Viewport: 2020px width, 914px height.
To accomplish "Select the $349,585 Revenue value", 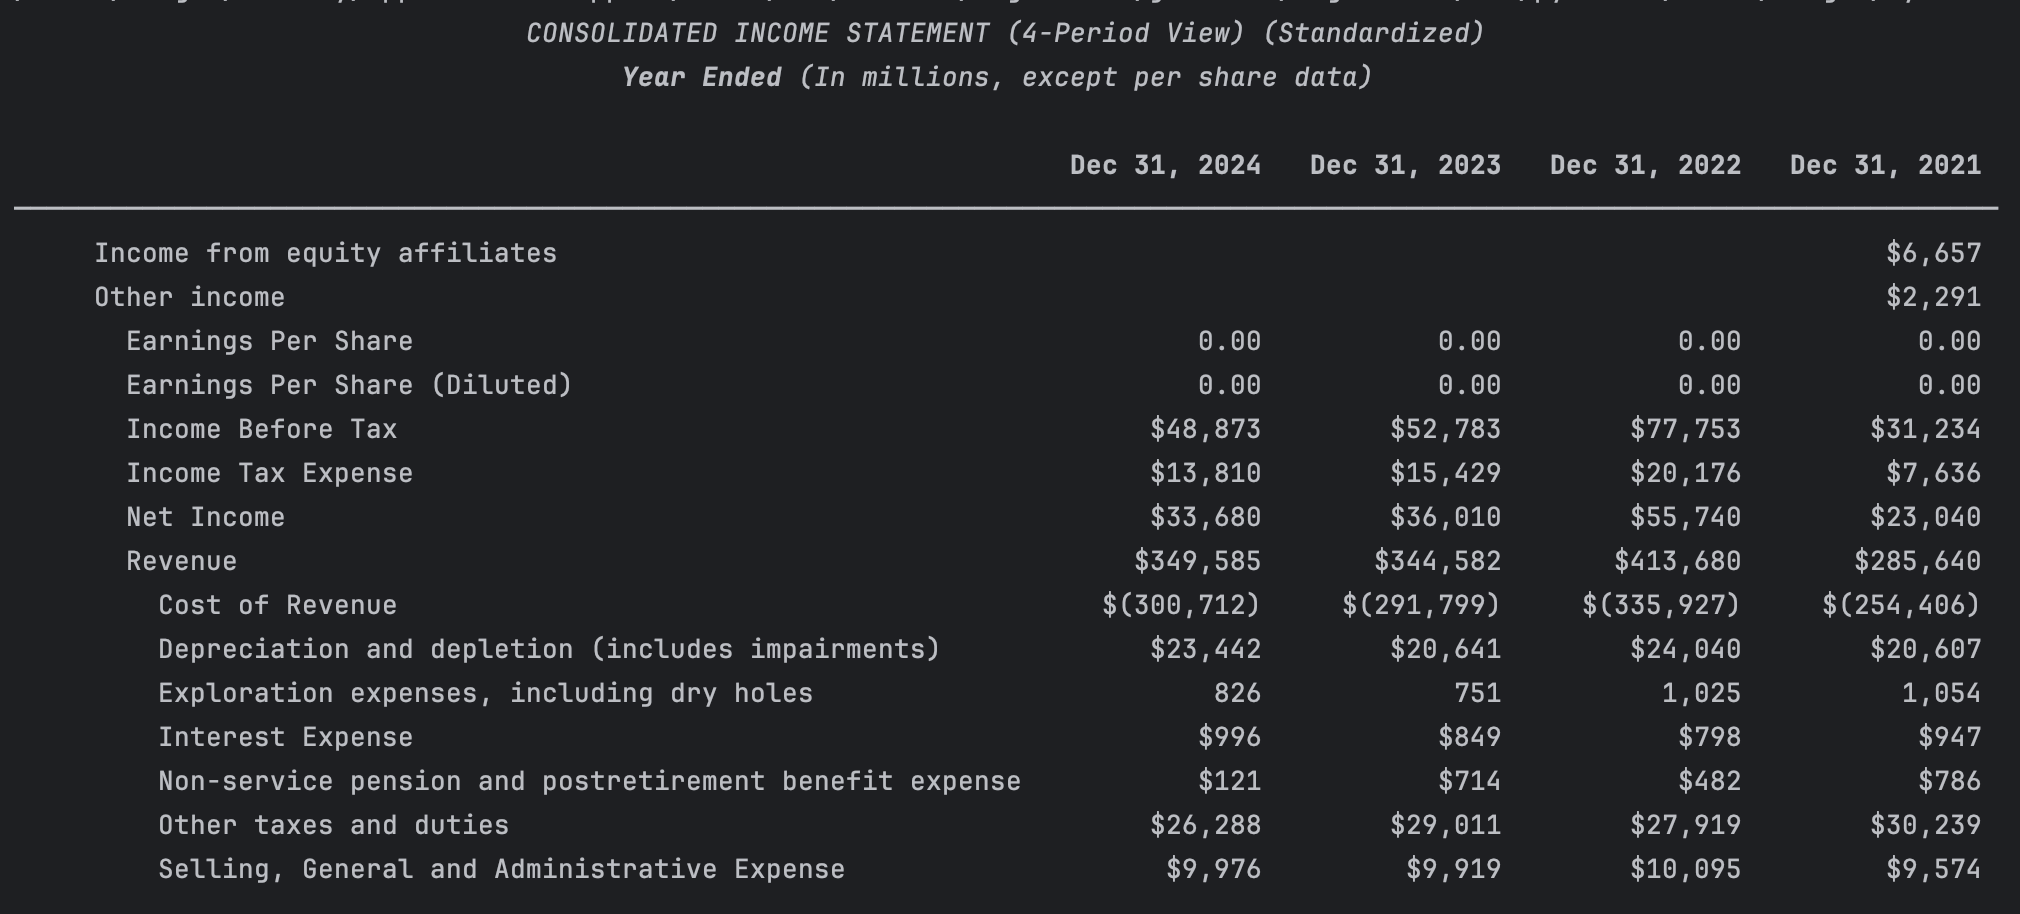I will pyautogui.click(x=1198, y=561).
